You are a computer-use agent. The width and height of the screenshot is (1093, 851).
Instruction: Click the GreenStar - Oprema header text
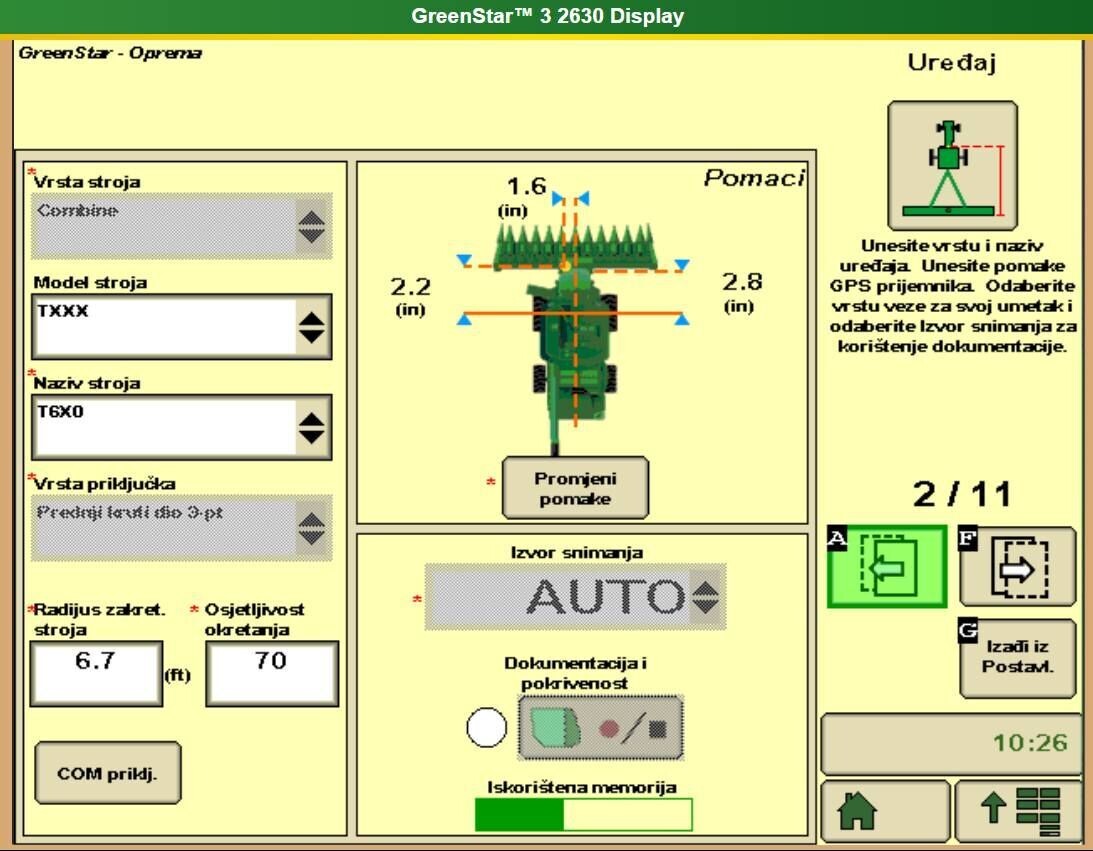(110, 53)
